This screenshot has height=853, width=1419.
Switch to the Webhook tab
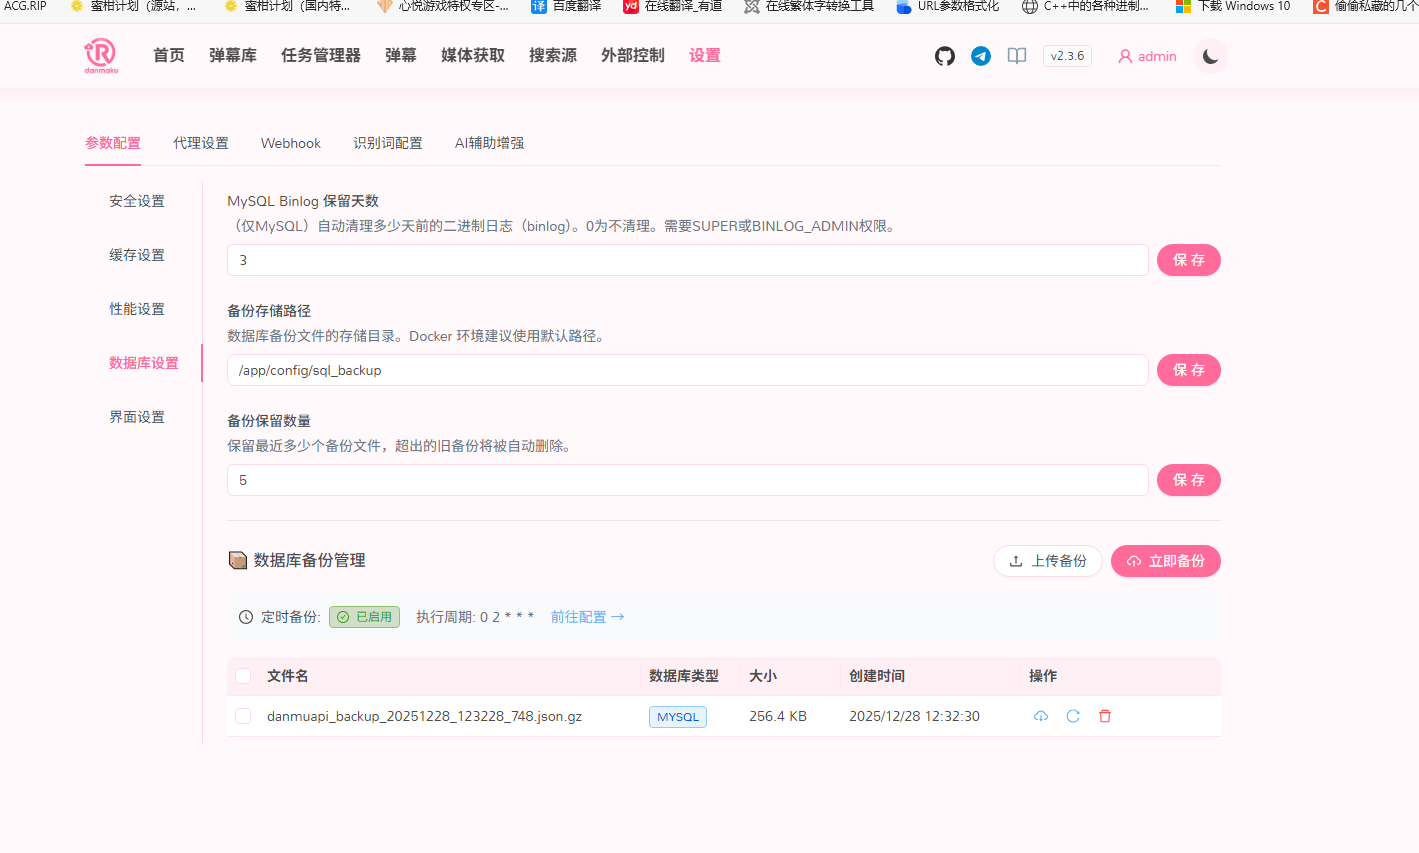coord(290,143)
